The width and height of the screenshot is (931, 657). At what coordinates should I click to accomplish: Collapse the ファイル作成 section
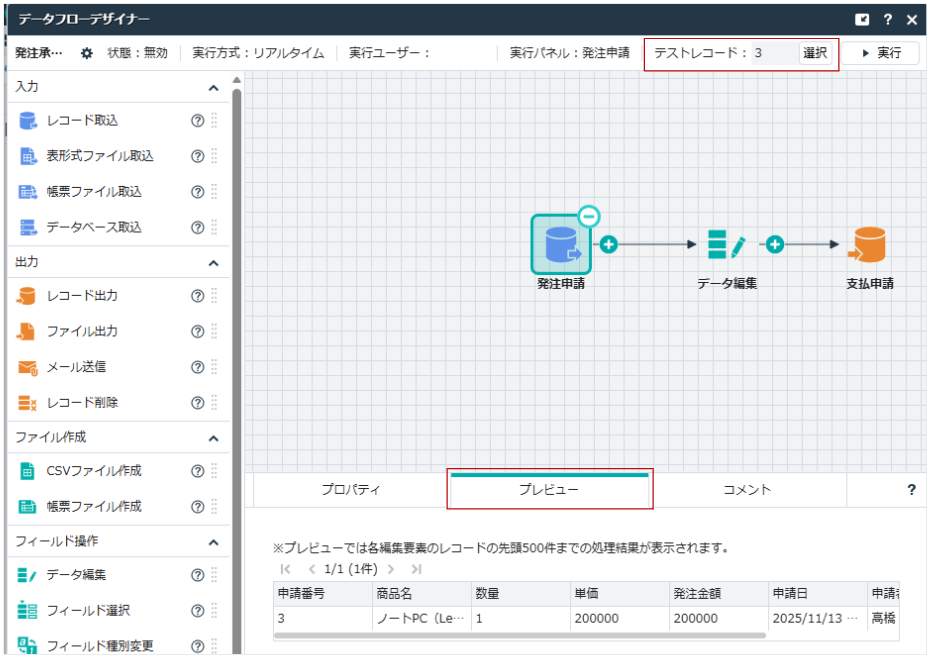pyautogui.click(x=213, y=438)
